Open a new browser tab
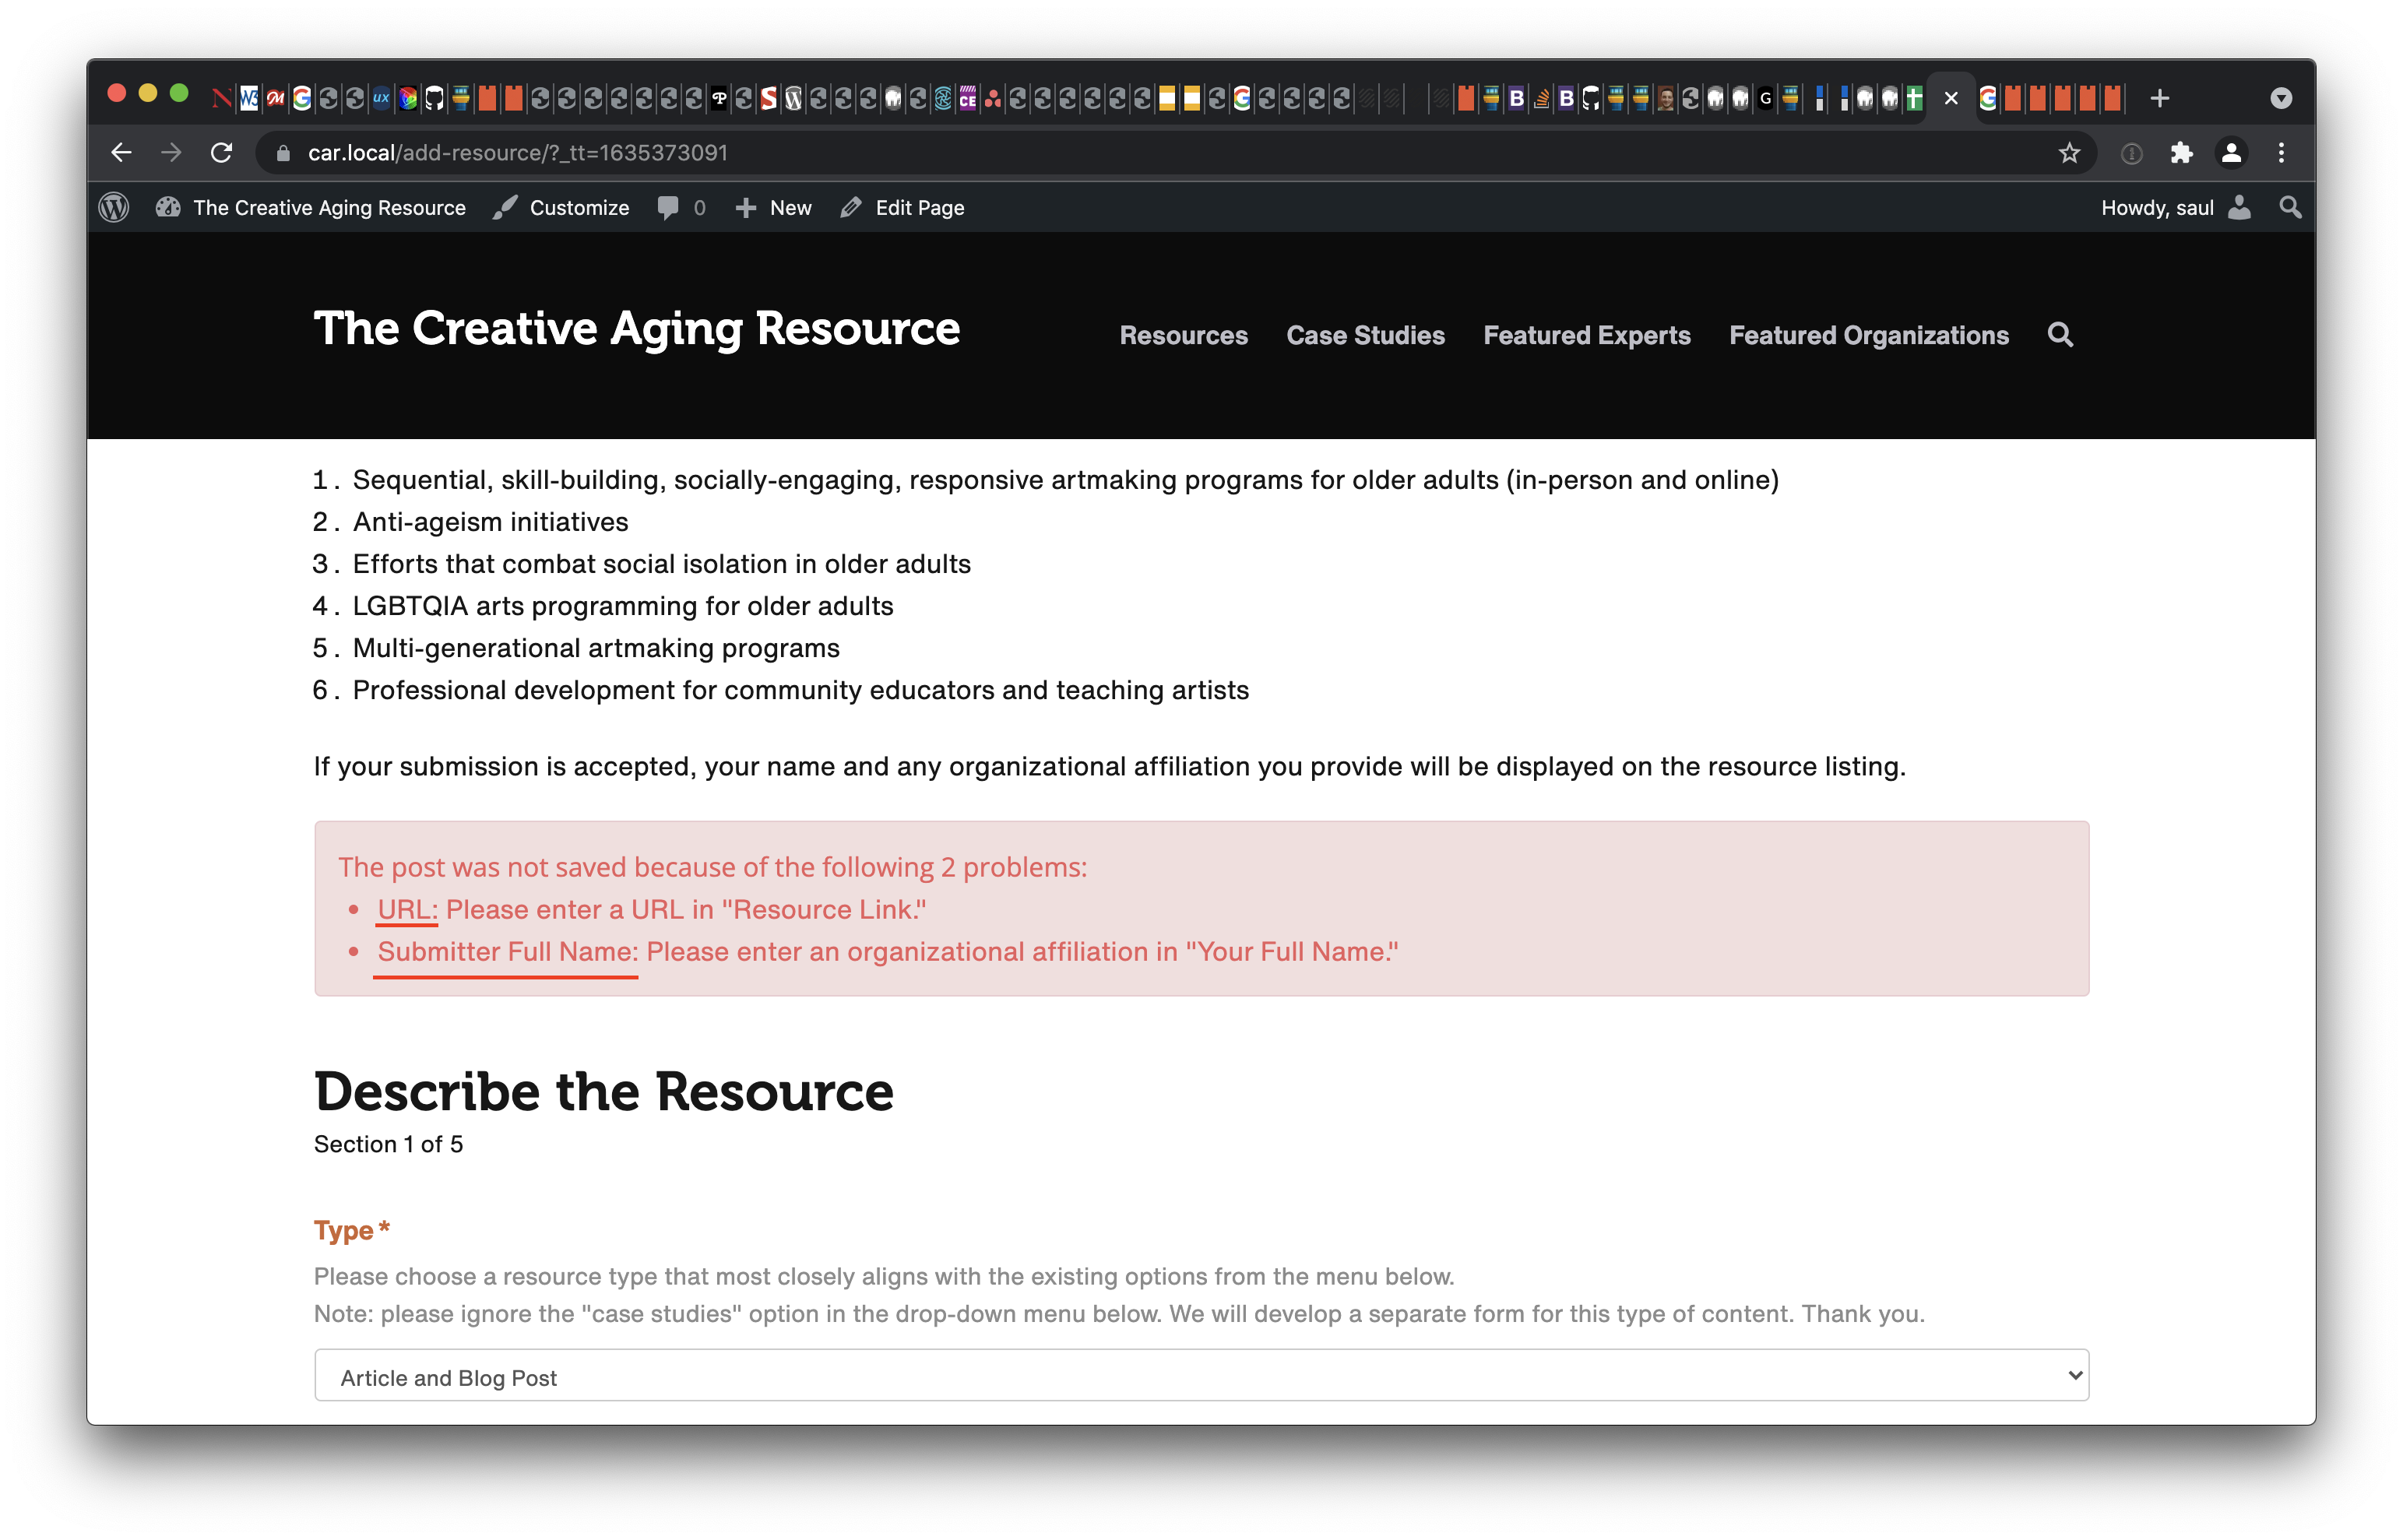 [2159, 98]
